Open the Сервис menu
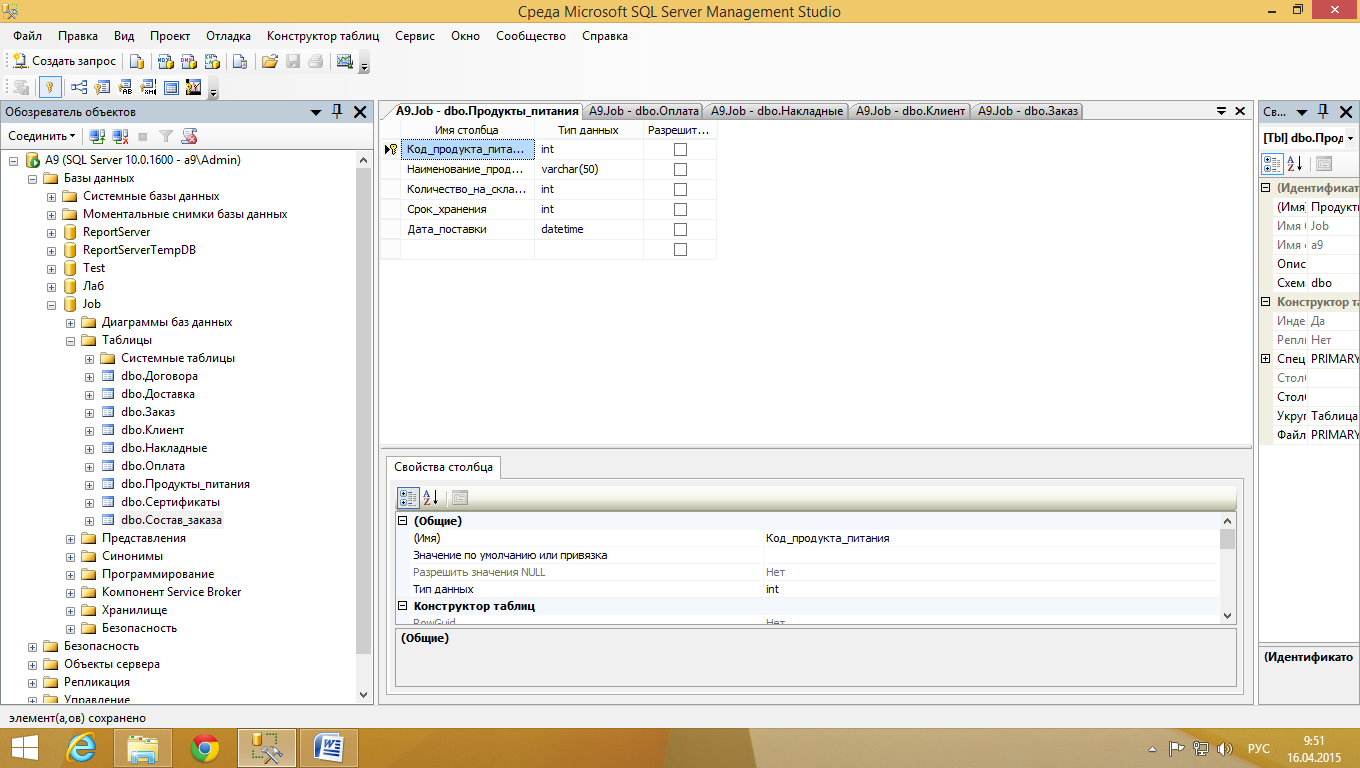This screenshot has width=1360, height=768. [x=415, y=36]
